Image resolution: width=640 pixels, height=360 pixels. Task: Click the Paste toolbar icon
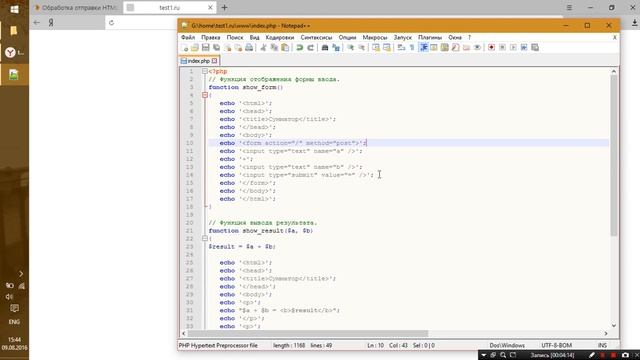pyautogui.click(x=285, y=48)
